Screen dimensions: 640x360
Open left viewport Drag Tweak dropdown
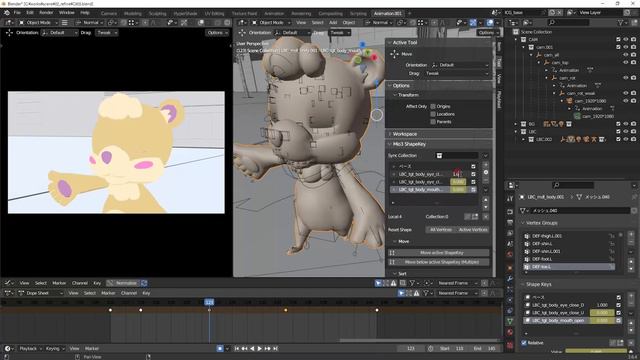pos(107,32)
